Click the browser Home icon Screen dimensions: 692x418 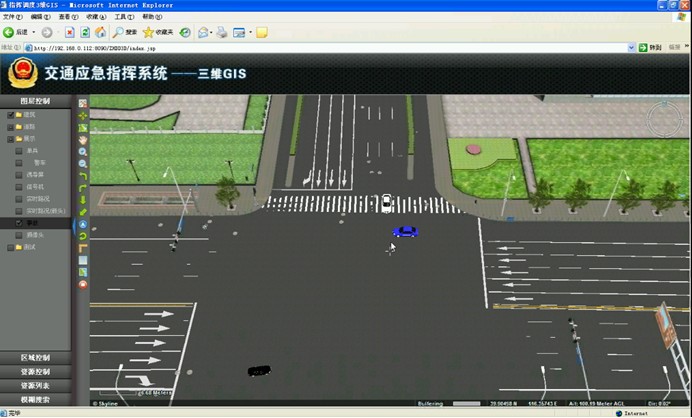coord(101,32)
